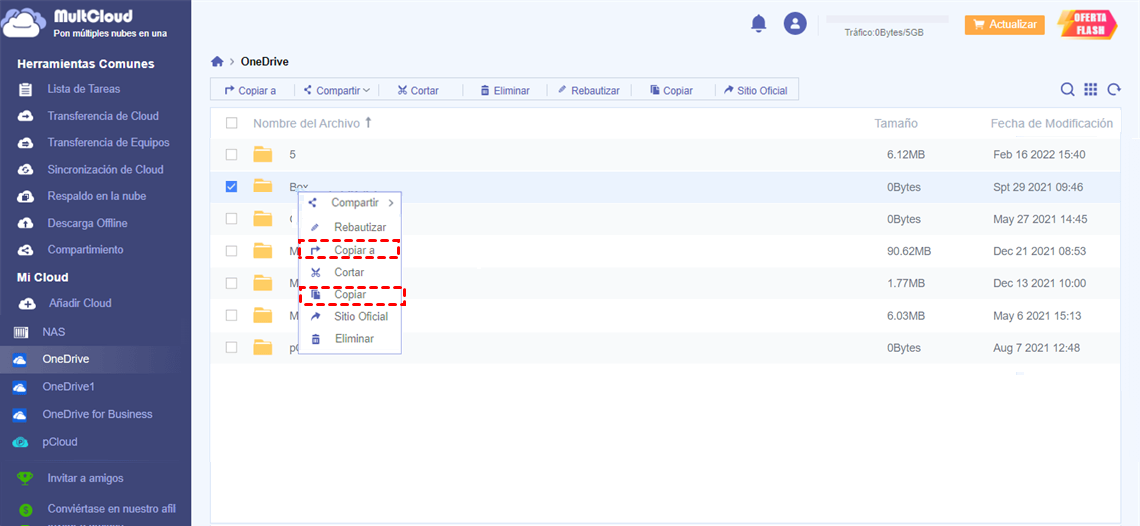Viewport: 1140px width, 526px height.
Task: Check the folder row dated Aug 7 2021
Action: tap(231, 348)
